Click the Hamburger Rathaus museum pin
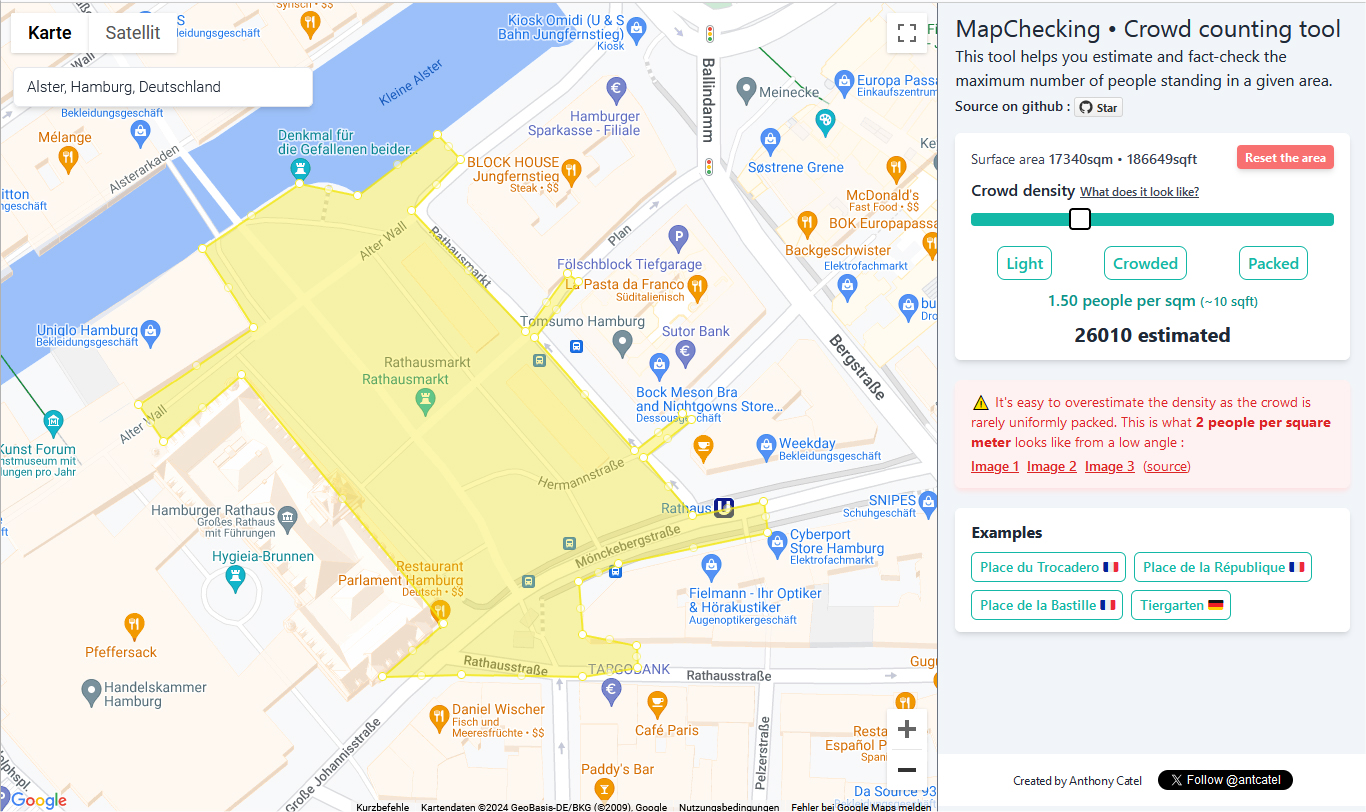The width and height of the screenshot is (1366, 812). [x=288, y=517]
